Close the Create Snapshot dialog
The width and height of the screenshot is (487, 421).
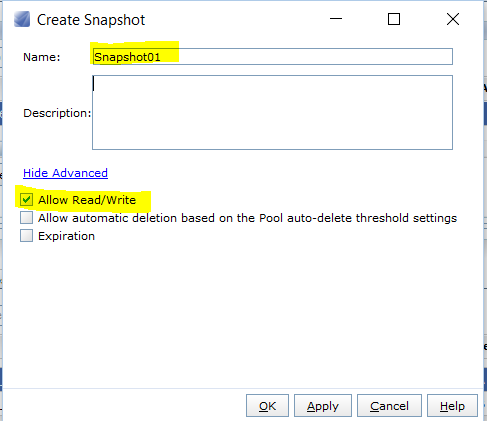click(x=453, y=19)
